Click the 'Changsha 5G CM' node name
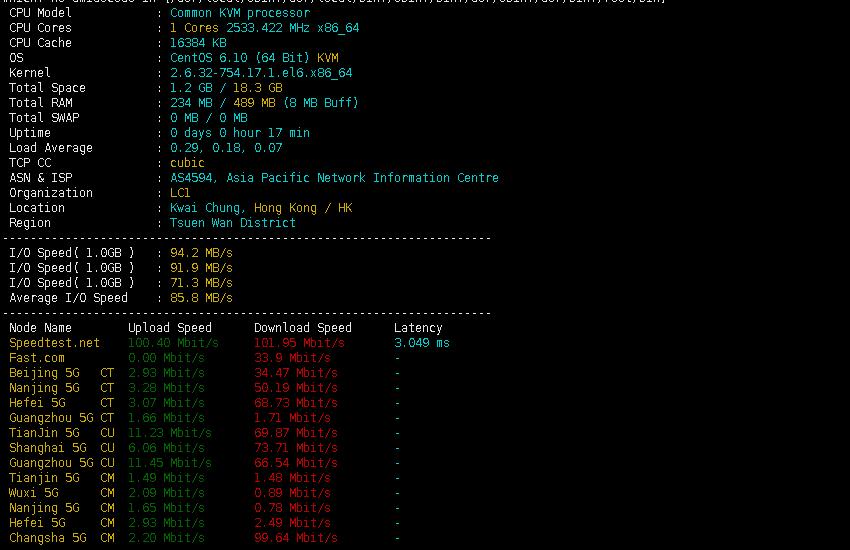Viewport: 850px width, 550px height. pyautogui.click(x=62, y=538)
